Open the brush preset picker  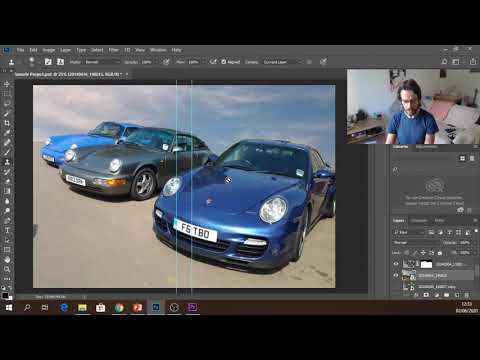pos(32,61)
